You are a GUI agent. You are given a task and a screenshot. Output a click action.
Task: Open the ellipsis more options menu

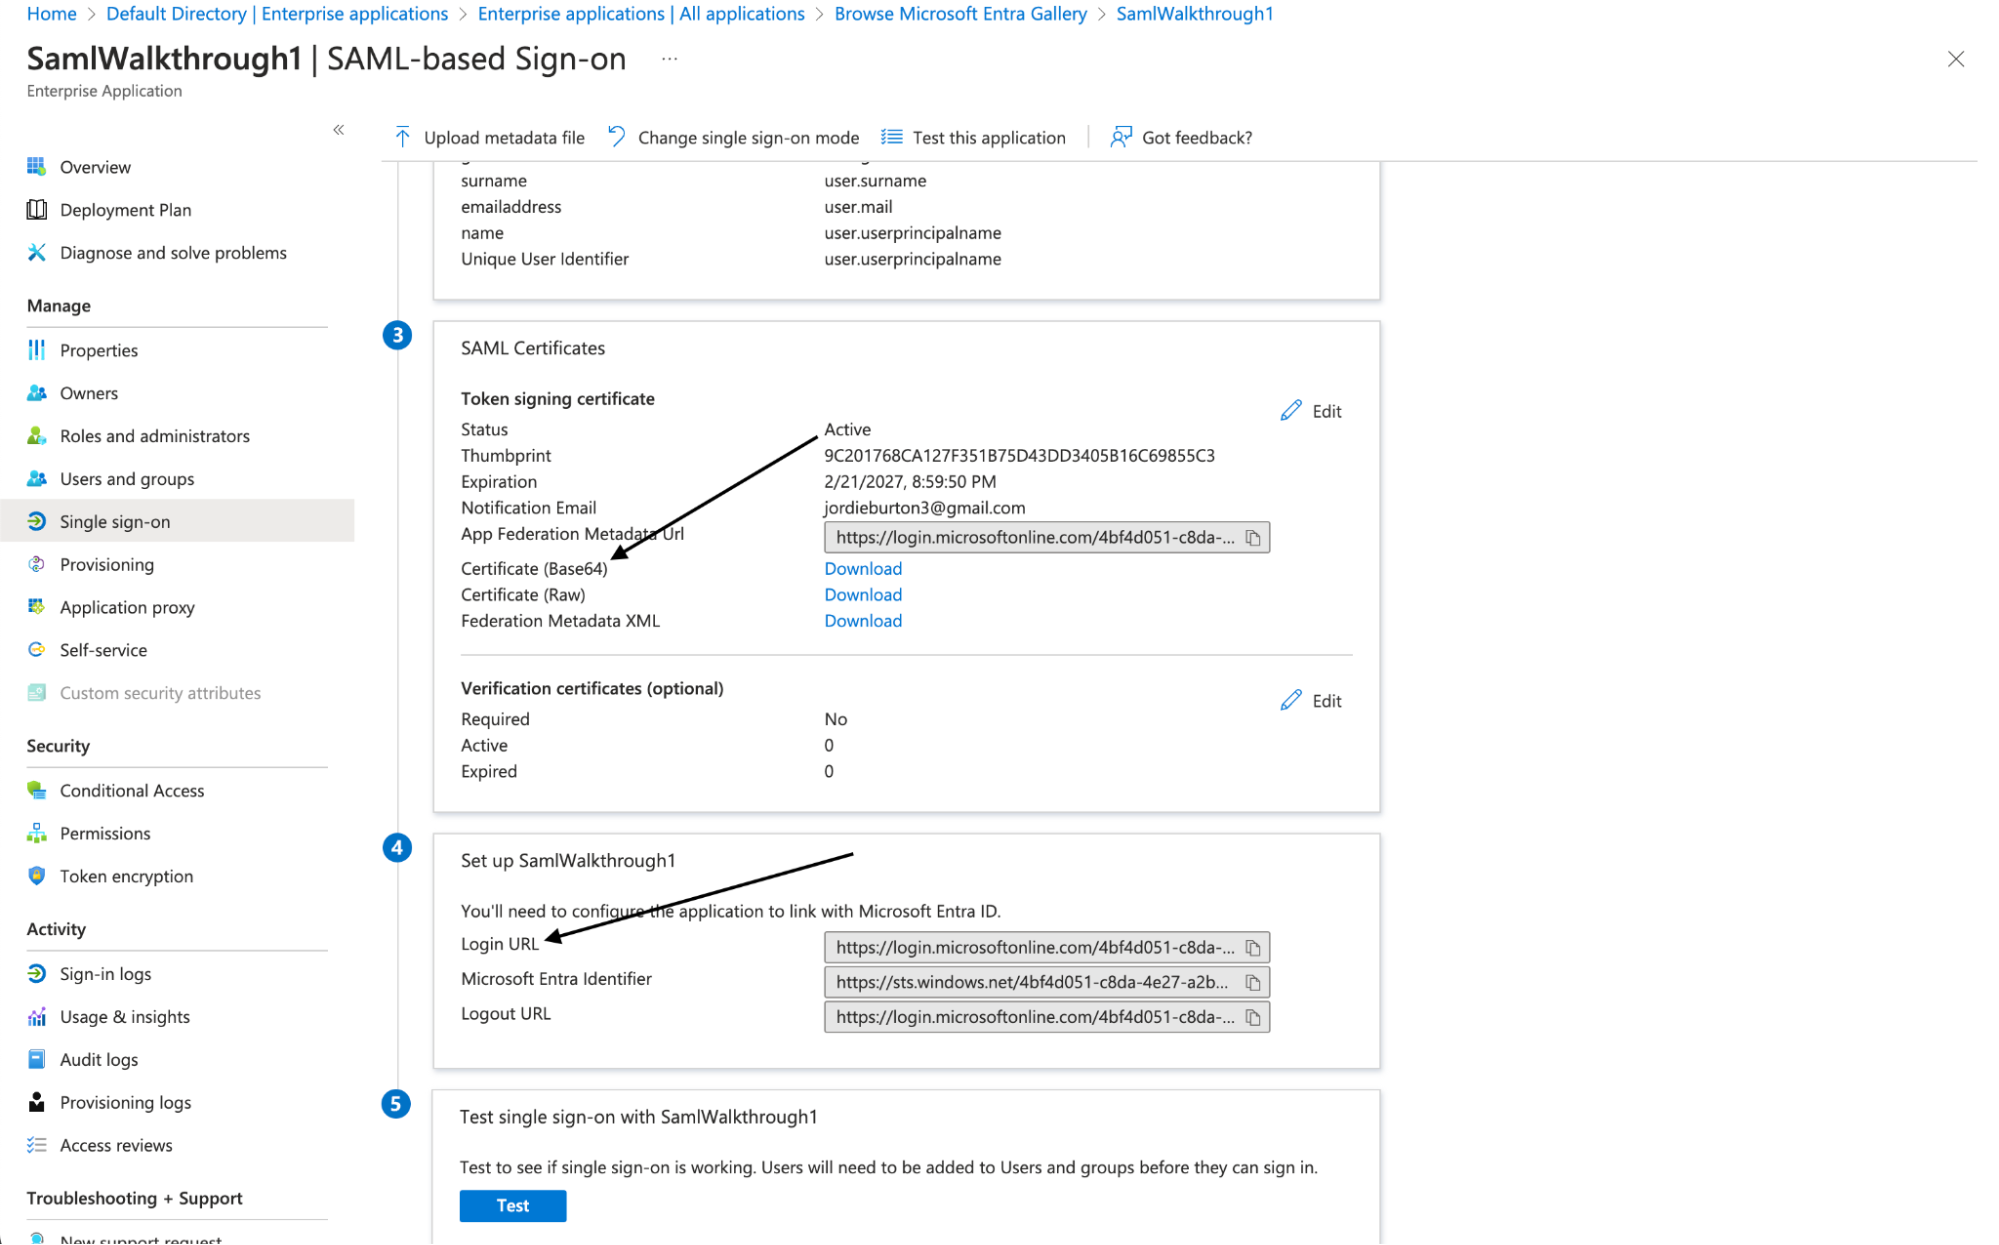tap(669, 59)
